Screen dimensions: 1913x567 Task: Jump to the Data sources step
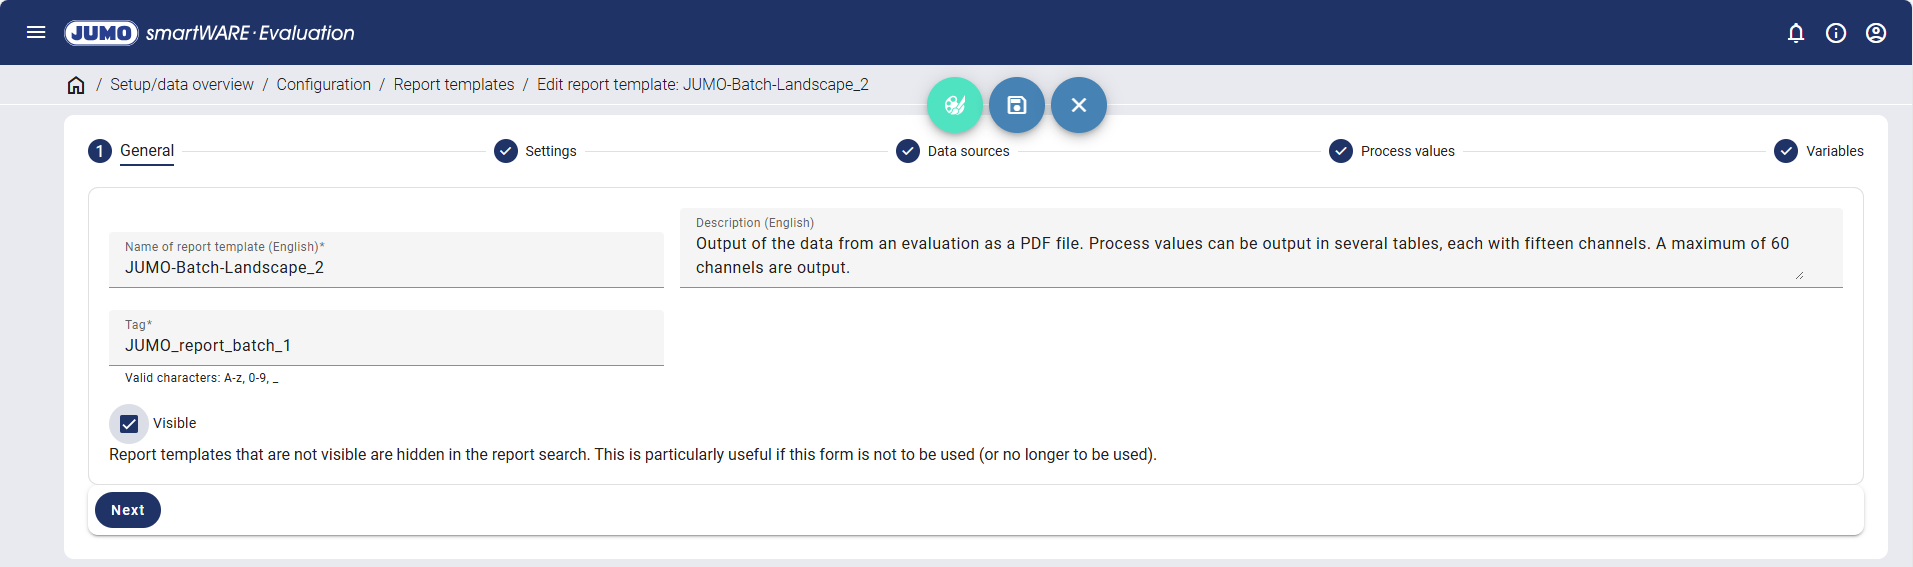coord(967,151)
